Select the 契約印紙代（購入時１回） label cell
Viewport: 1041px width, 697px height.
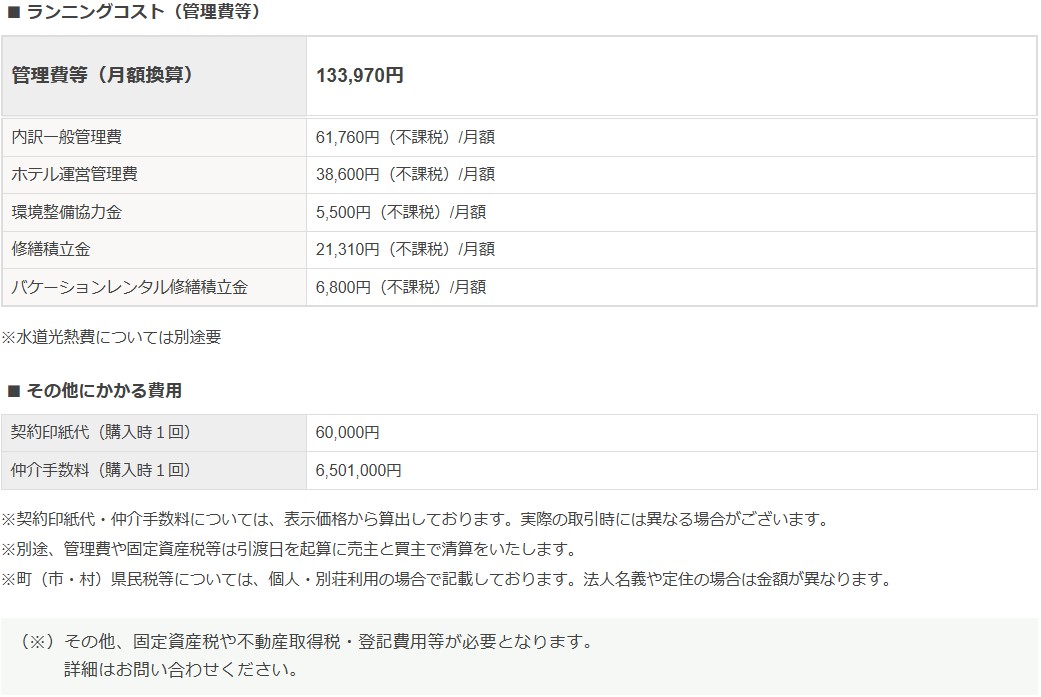pyautogui.click(x=101, y=433)
